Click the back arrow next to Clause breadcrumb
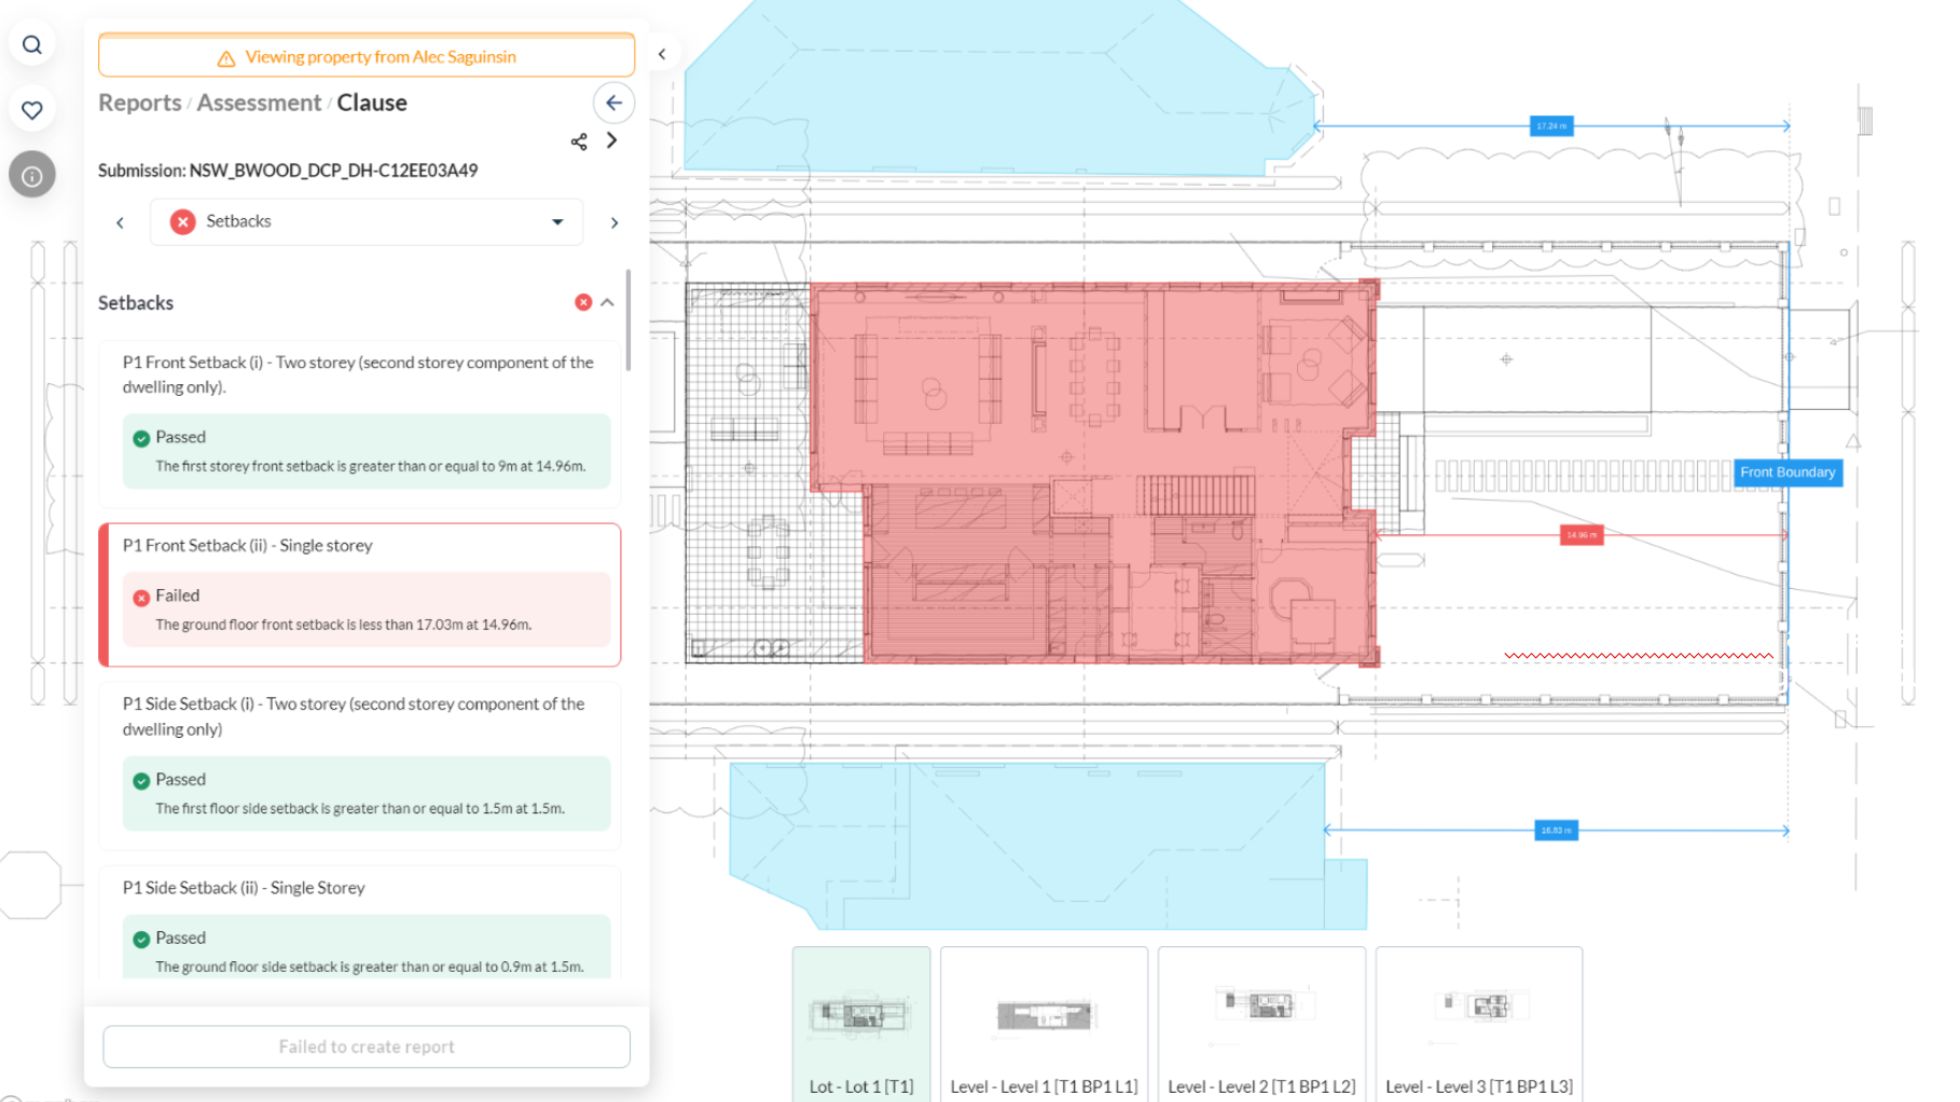 point(613,103)
